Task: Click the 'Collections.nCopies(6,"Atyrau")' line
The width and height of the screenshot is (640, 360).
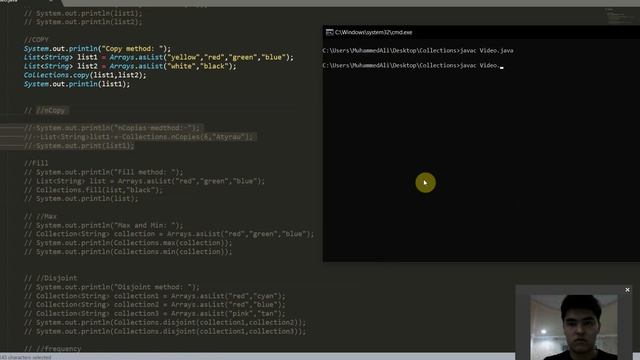Action: point(139,137)
